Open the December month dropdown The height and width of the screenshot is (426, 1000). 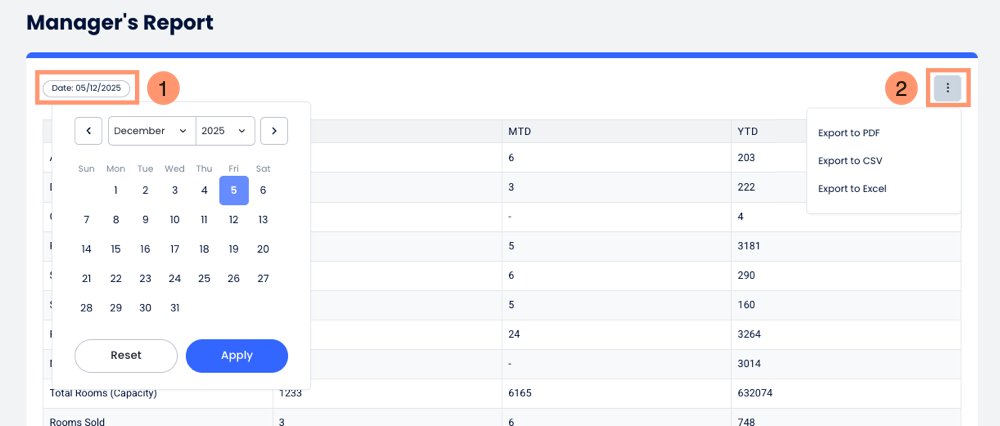151,131
